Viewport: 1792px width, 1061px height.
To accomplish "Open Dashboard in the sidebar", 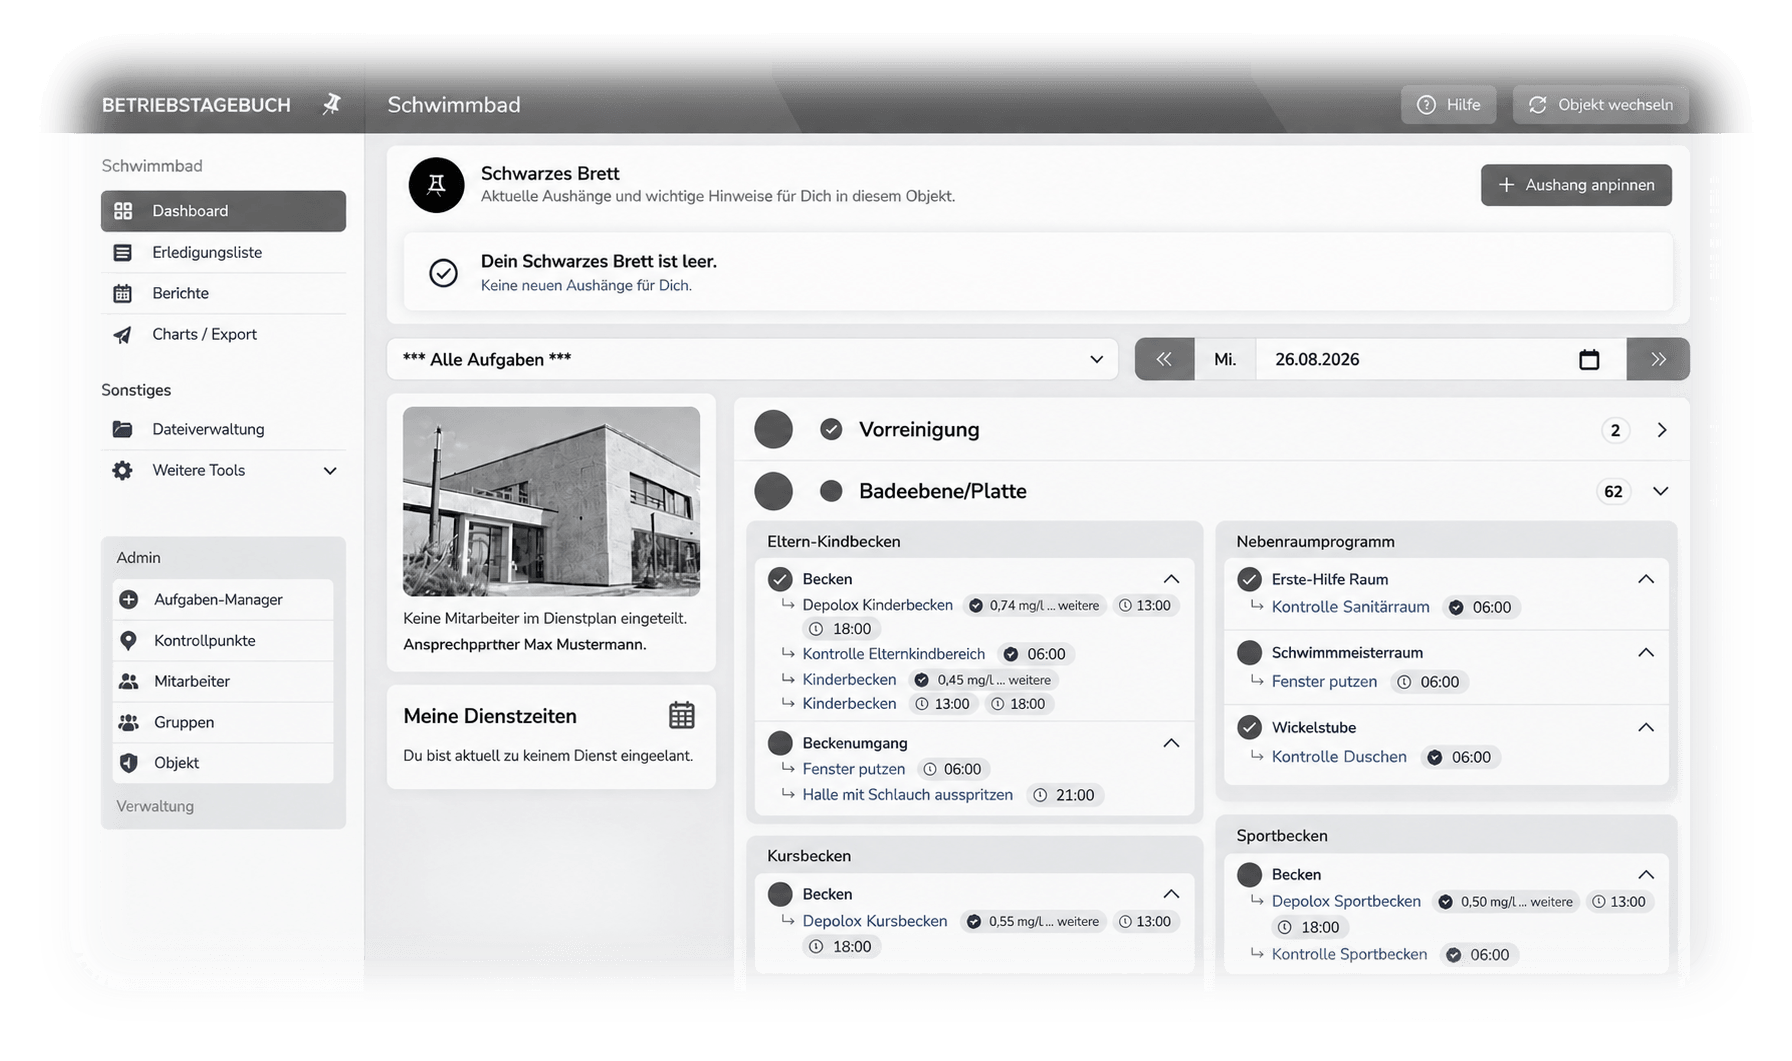I will 223,211.
